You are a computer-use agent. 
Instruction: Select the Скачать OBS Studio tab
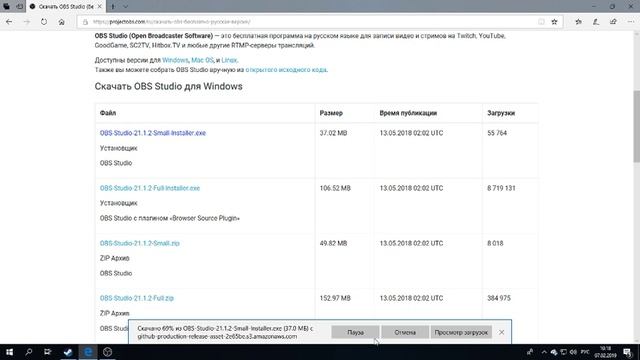click(x=65, y=7)
